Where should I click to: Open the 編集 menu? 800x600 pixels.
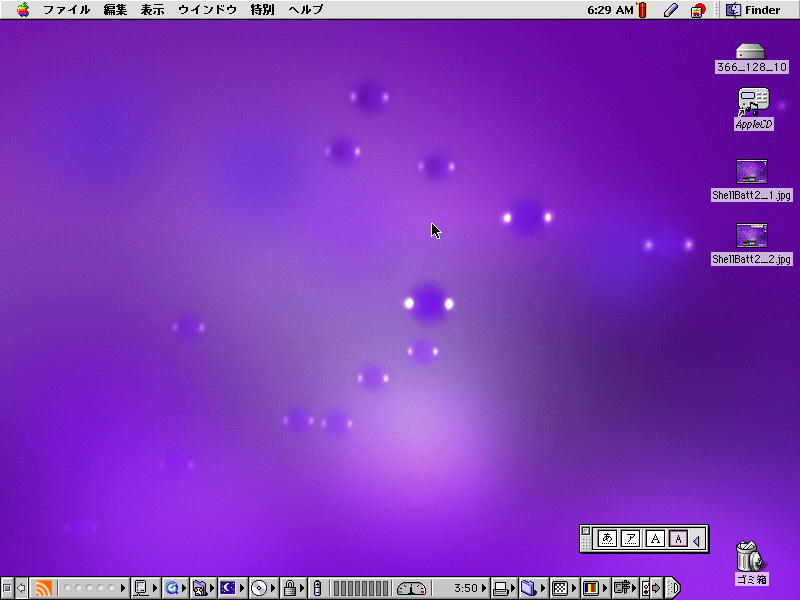click(x=115, y=10)
